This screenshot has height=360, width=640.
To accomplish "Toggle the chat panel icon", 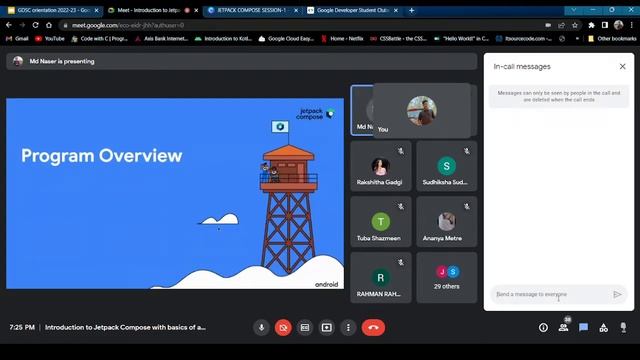I will [584, 327].
